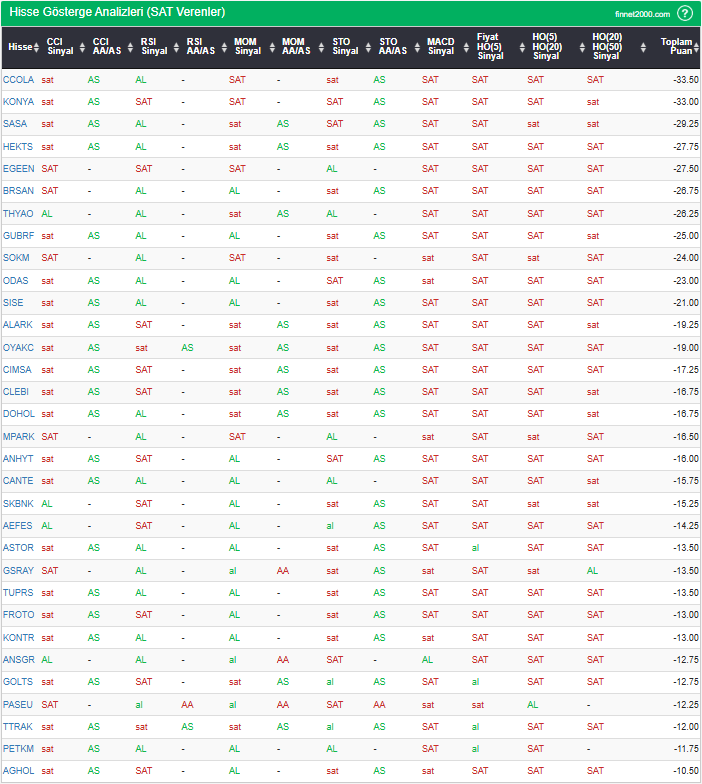Open the BRSAN stock link
This screenshot has width=702, height=784.
click(18, 190)
